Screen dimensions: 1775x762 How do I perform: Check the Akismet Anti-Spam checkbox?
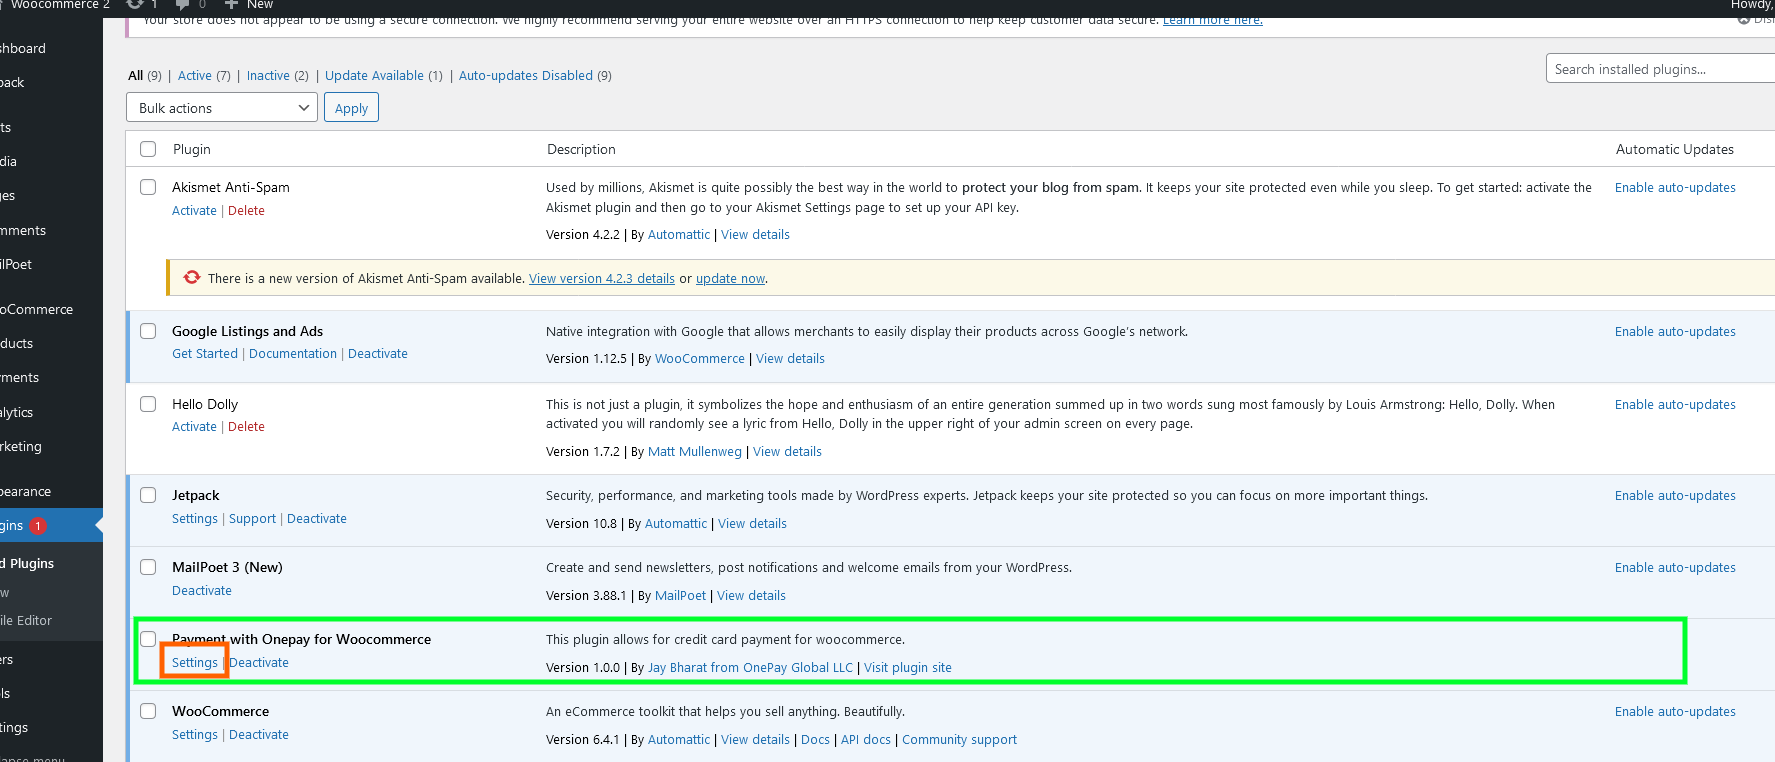pos(148,187)
